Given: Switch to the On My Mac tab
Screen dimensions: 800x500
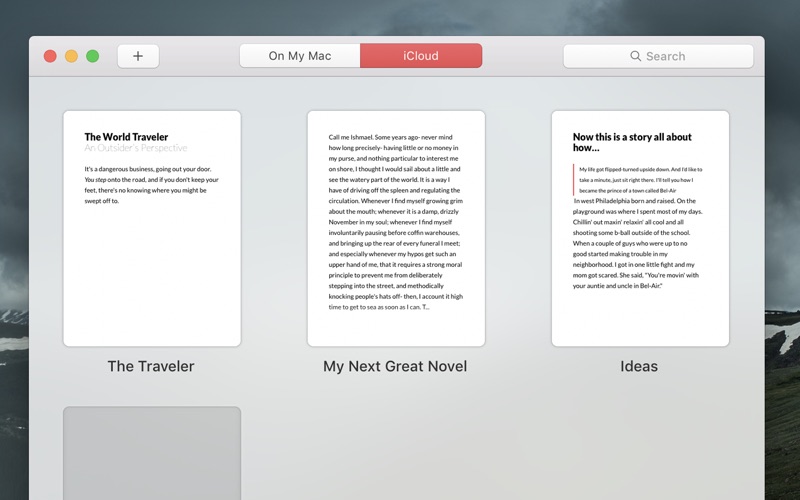Looking at the screenshot, I should [x=300, y=56].
